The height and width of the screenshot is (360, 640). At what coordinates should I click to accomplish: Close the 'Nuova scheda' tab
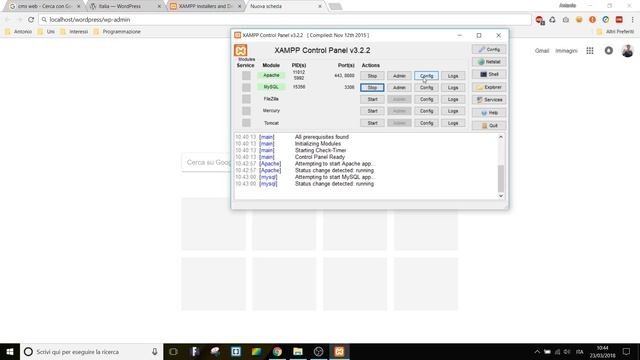320,7
